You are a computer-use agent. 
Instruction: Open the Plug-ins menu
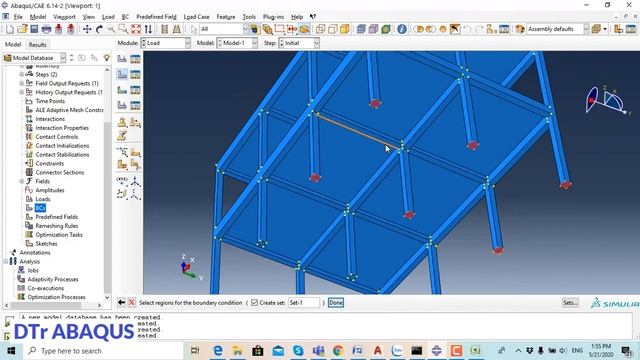click(x=273, y=17)
